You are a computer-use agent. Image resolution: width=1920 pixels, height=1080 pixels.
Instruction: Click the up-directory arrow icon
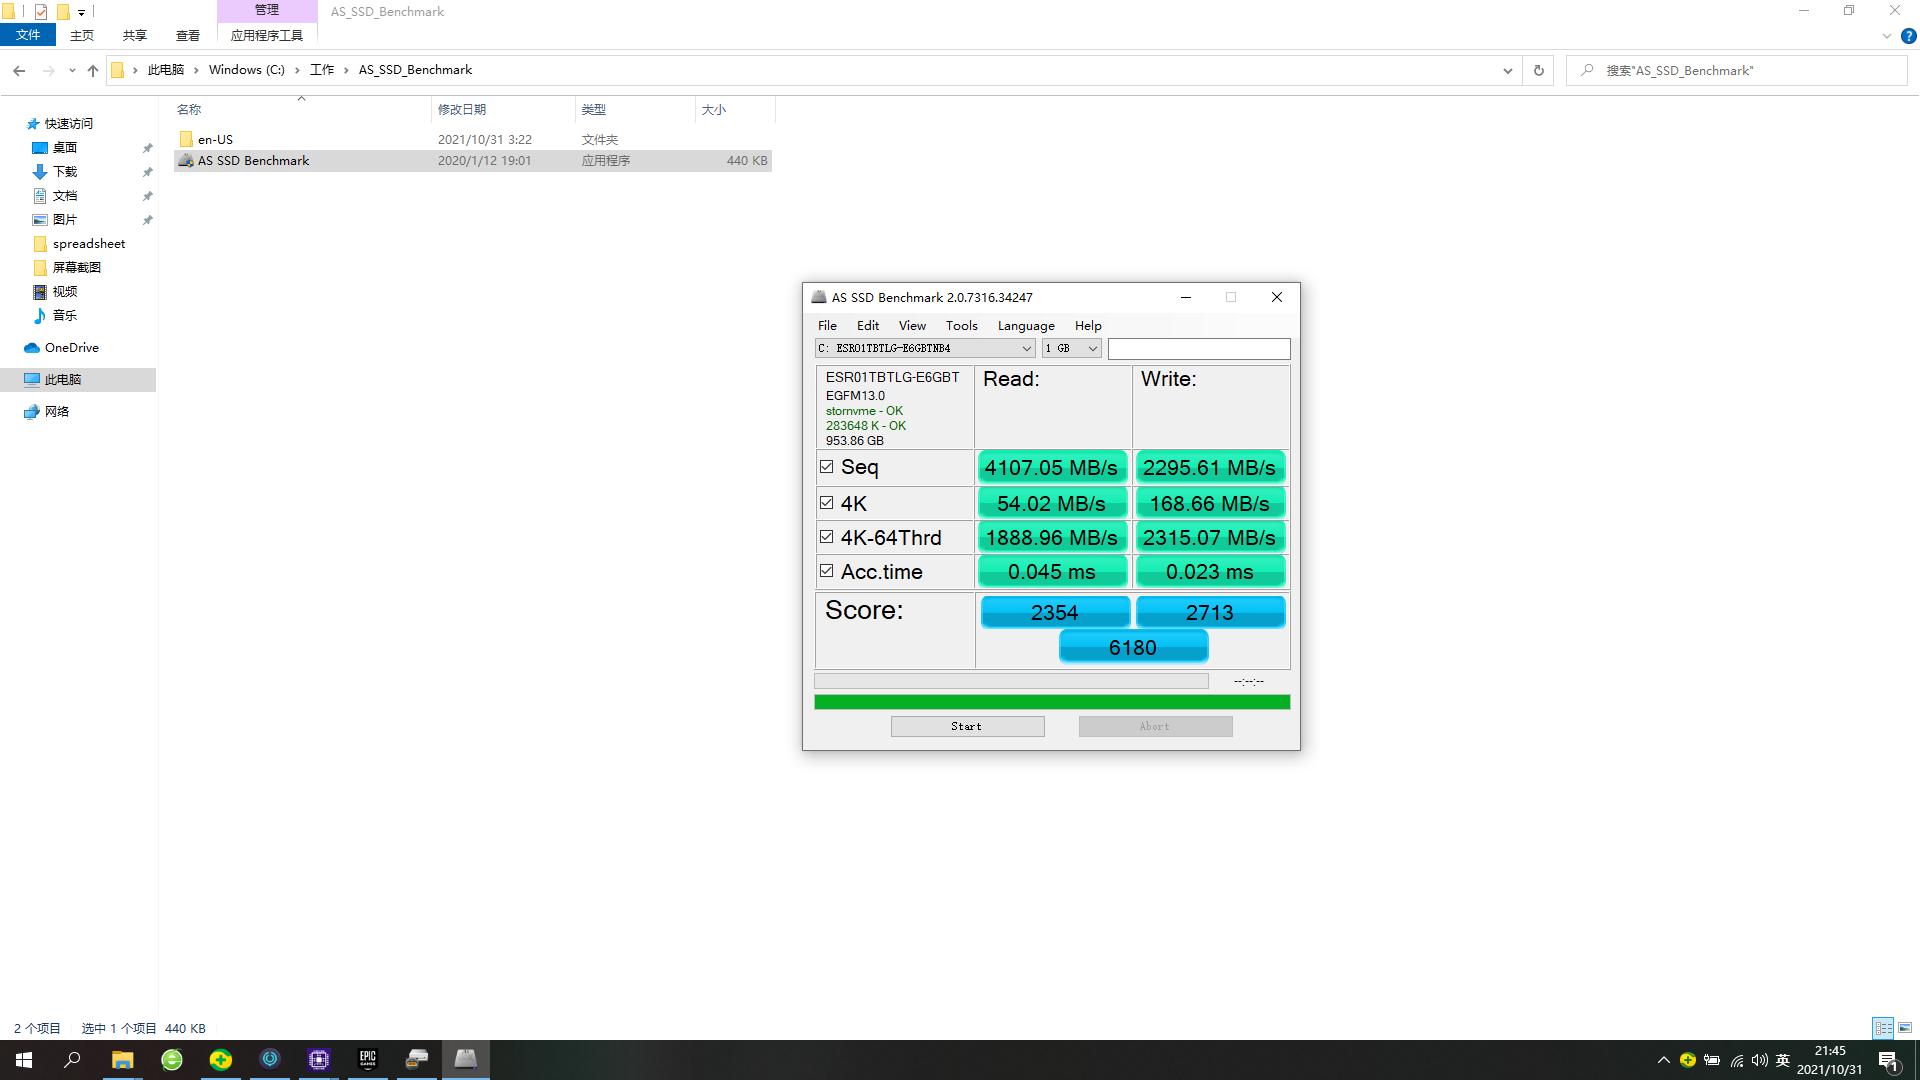[93, 70]
